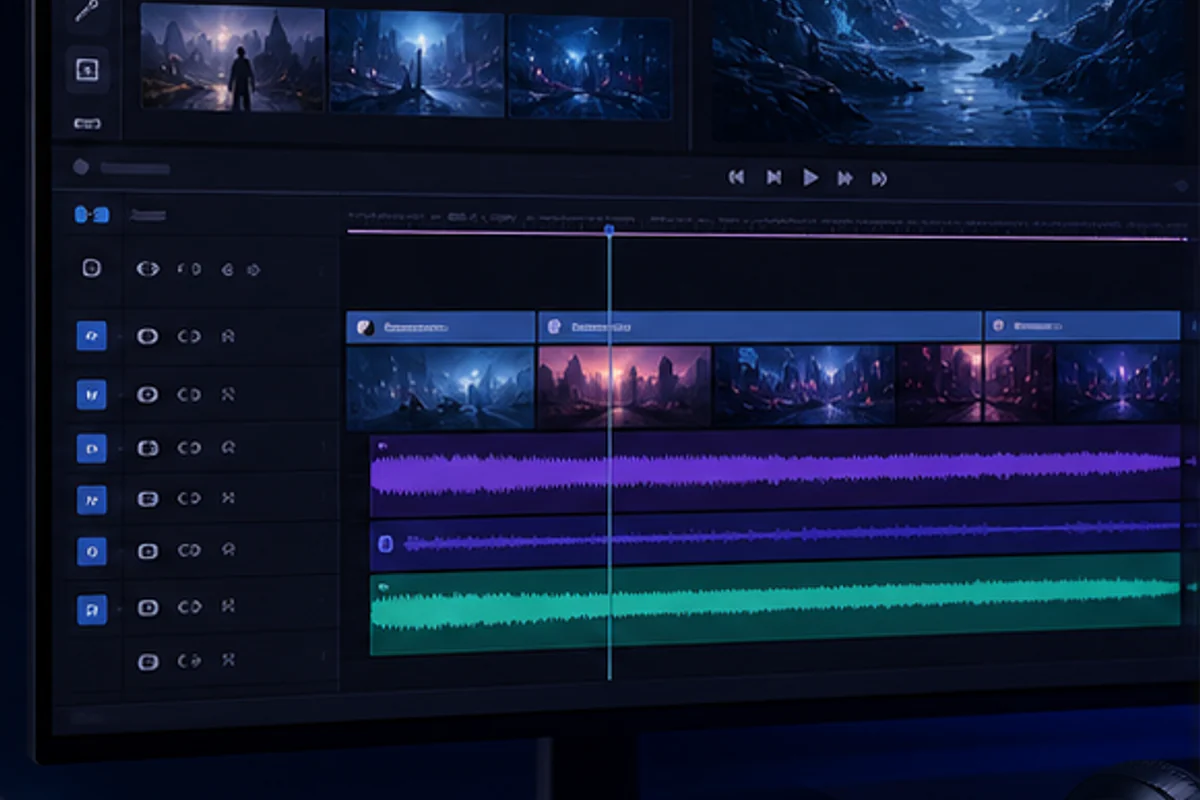Click the rightmost icon beside the fifth blue button

(x=228, y=550)
